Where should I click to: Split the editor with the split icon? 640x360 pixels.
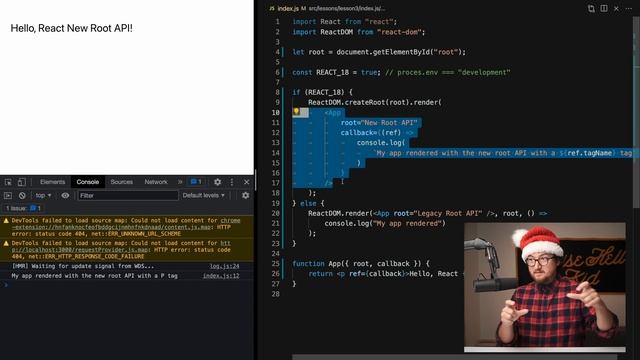tap(604, 8)
